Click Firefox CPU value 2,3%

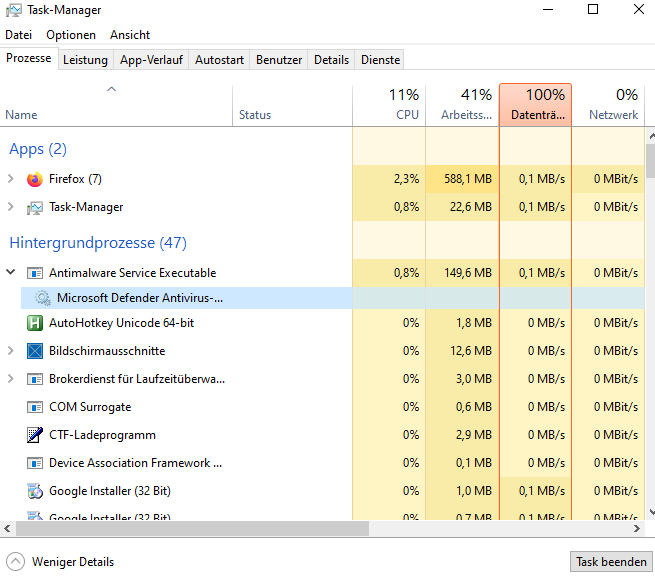[x=406, y=179]
